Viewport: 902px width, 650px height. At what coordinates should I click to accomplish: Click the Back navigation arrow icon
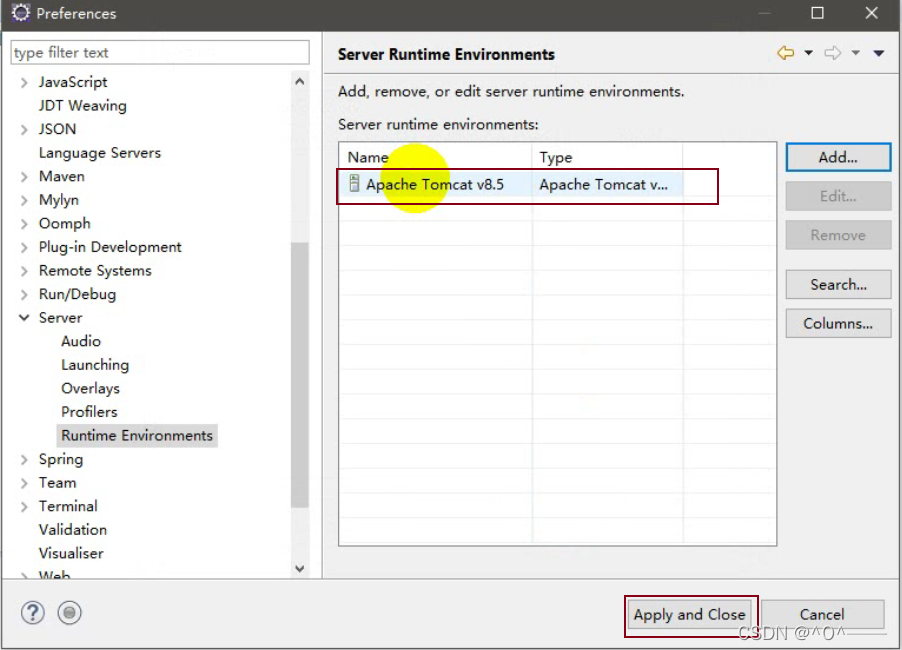pos(785,53)
